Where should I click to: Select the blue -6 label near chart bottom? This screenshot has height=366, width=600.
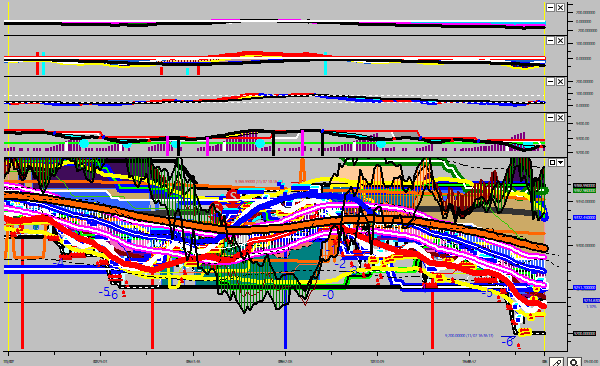pyautogui.click(x=507, y=341)
